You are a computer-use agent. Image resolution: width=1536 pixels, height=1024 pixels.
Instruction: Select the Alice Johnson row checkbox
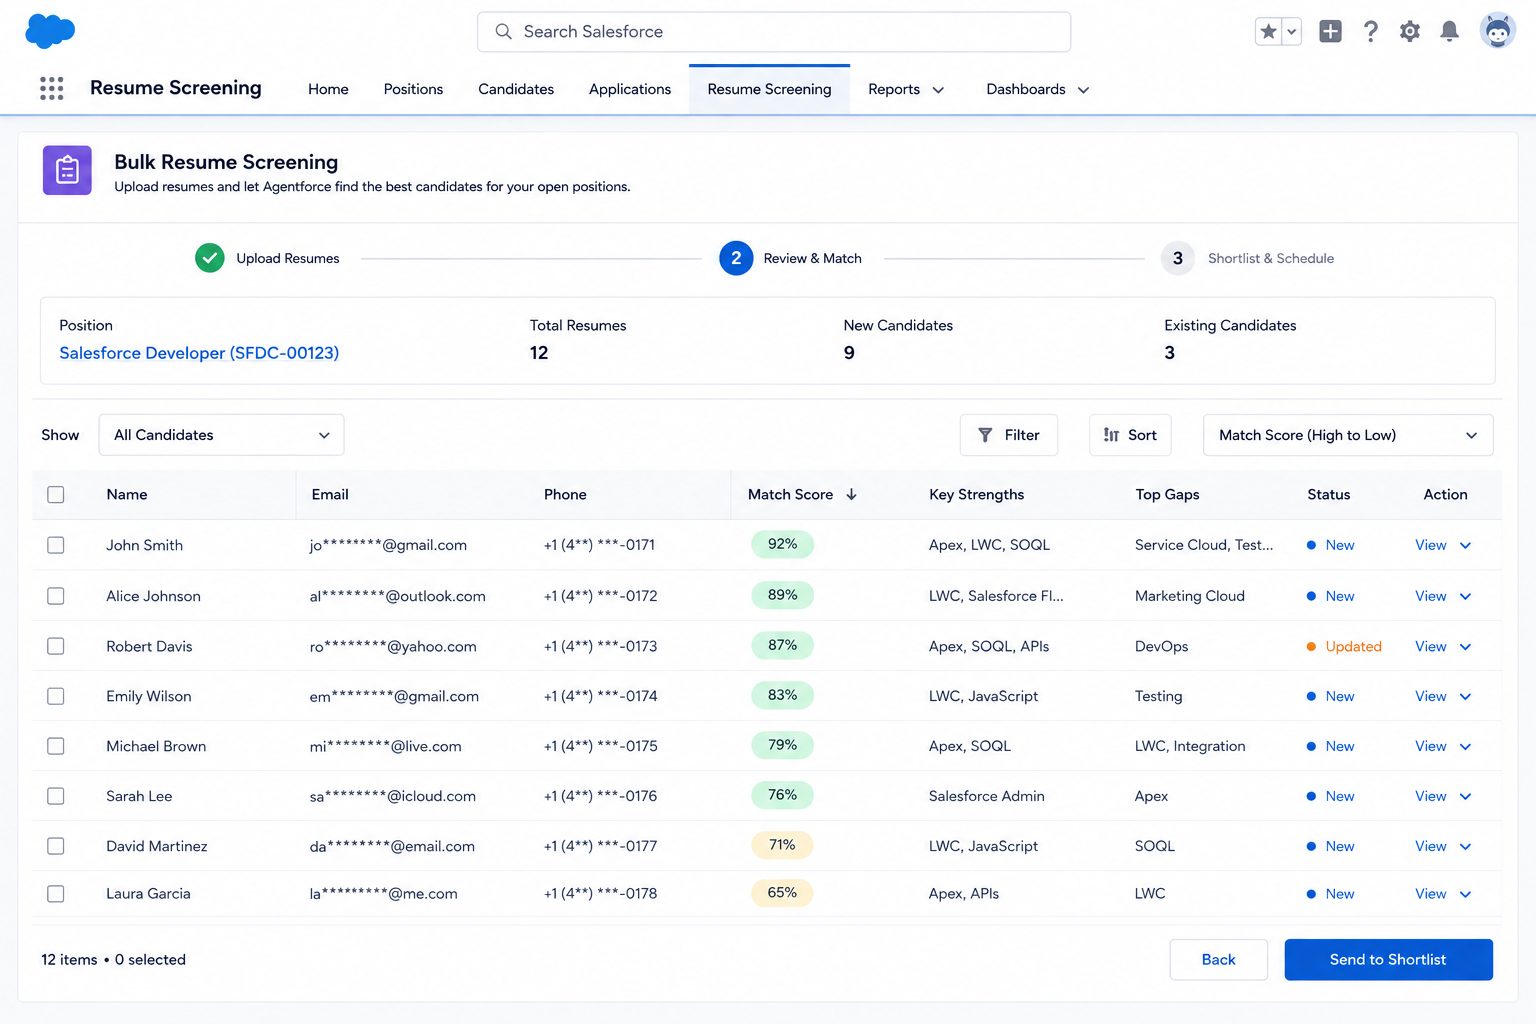click(56, 596)
